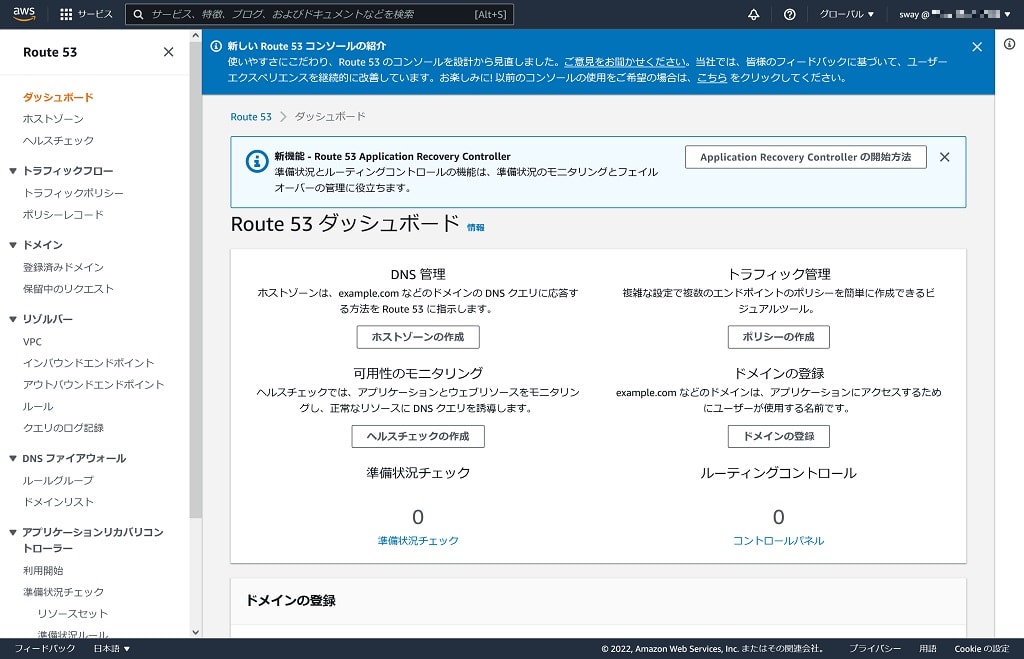This screenshot has height=659, width=1024.
Task: Collapse the リゾルバー section
Action: coord(12,319)
